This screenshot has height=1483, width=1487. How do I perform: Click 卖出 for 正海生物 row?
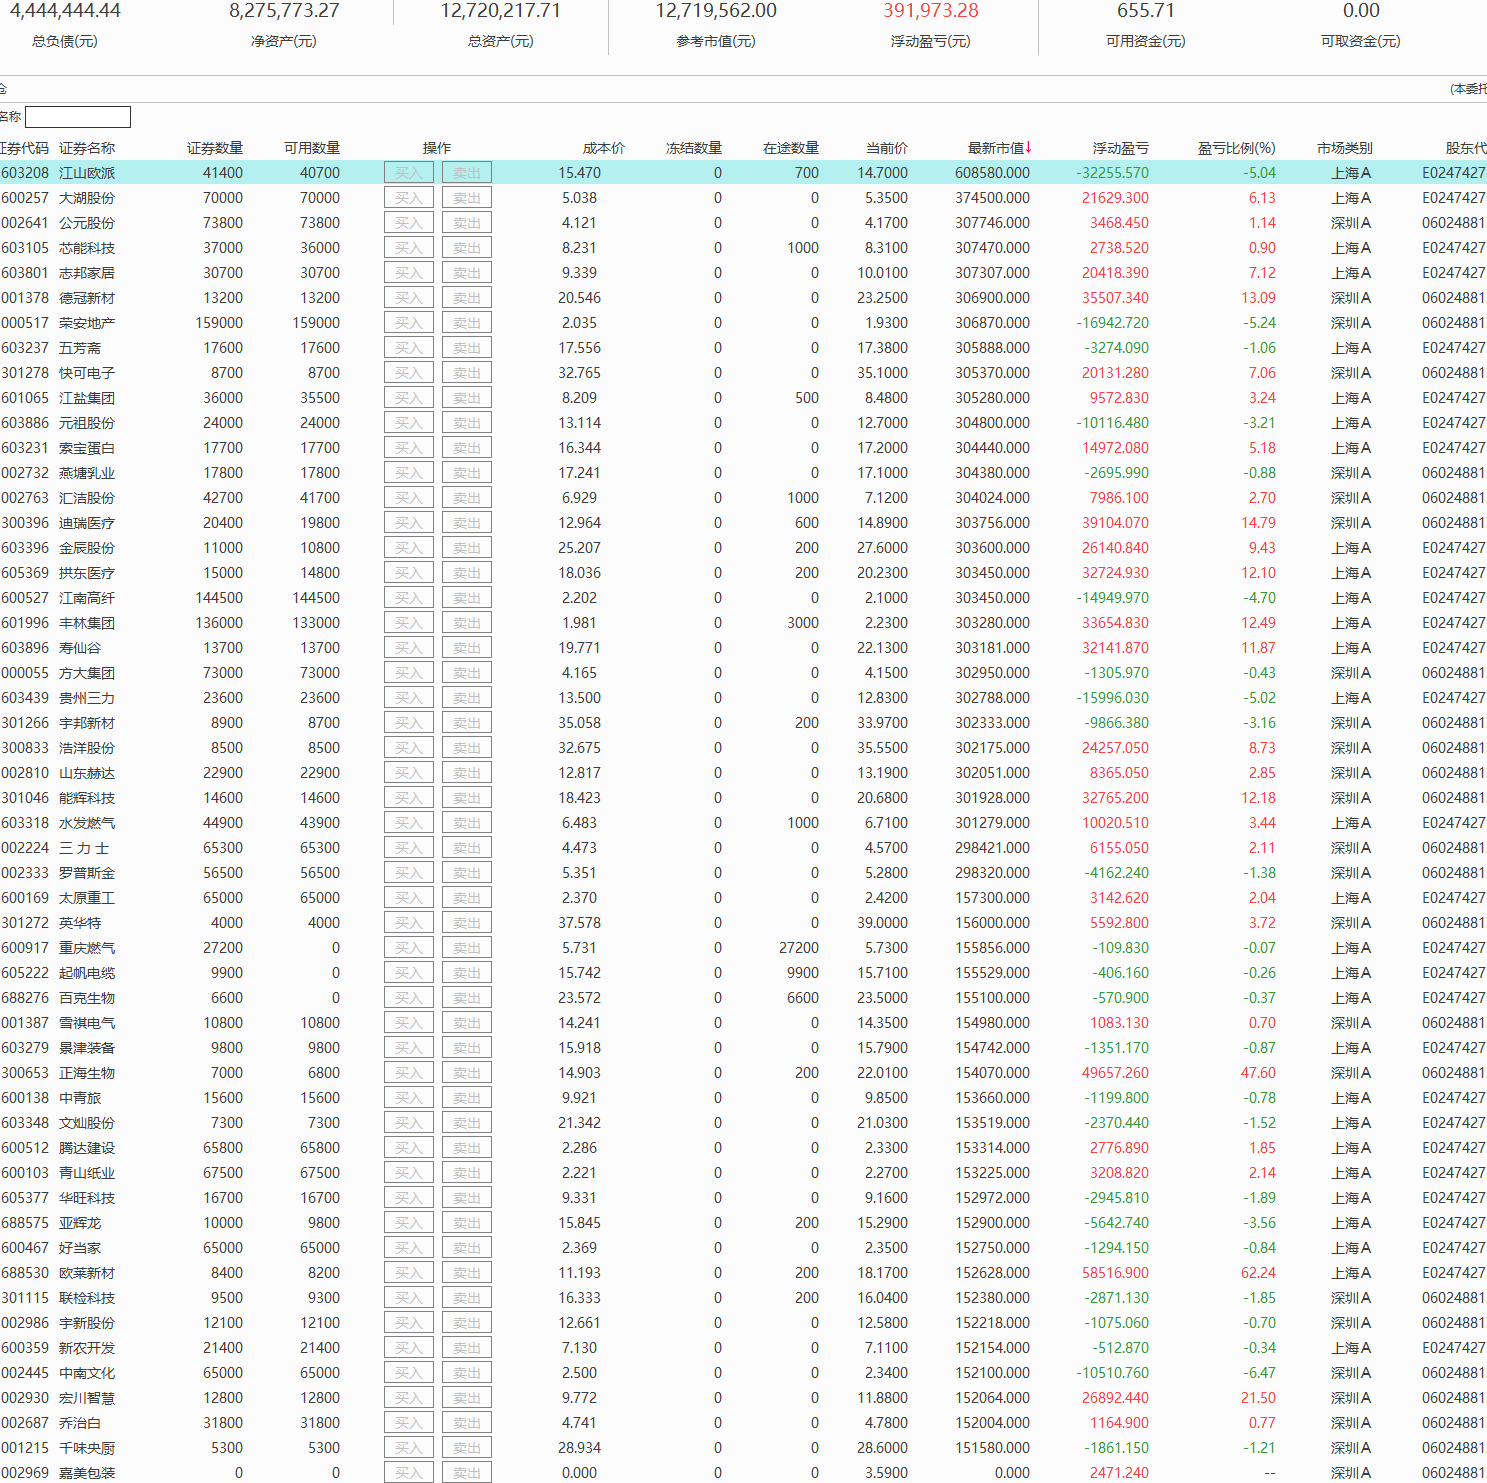click(466, 1073)
